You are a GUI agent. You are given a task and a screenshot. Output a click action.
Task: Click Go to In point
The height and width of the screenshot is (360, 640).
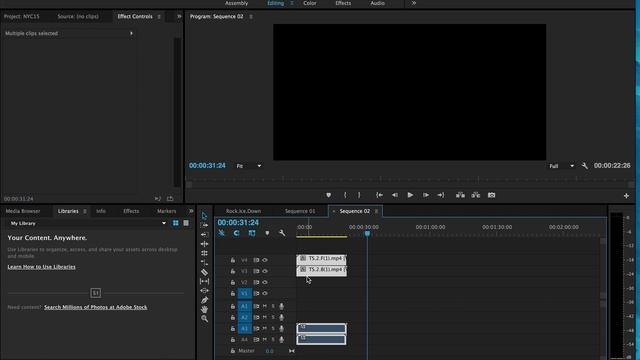tap(379, 195)
